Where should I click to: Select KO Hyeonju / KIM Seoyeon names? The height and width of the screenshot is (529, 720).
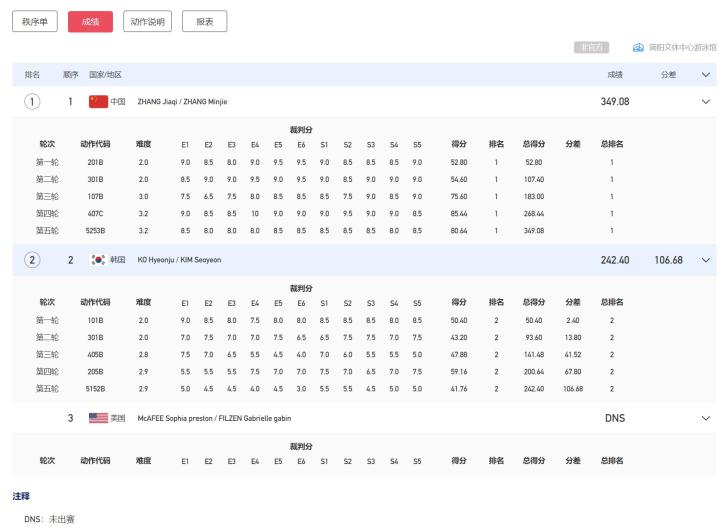[179, 260]
